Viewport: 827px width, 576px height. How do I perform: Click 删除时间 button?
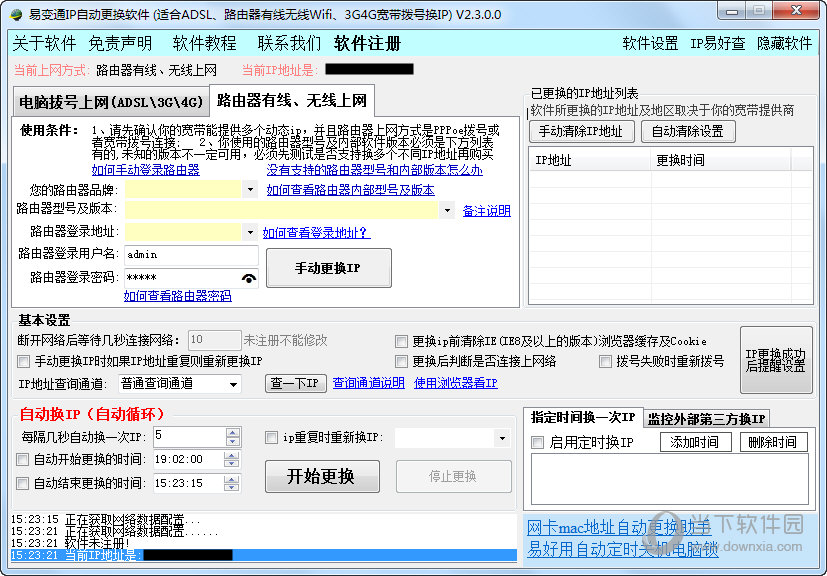(773, 442)
